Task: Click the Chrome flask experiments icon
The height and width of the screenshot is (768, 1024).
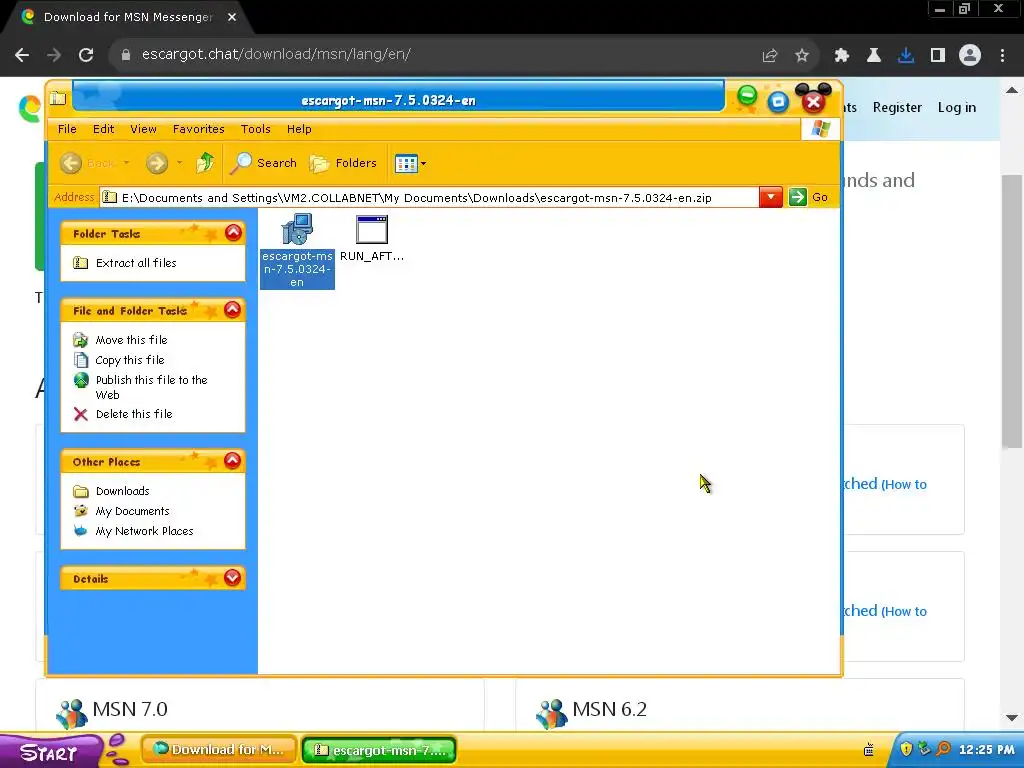Action: (x=874, y=56)
